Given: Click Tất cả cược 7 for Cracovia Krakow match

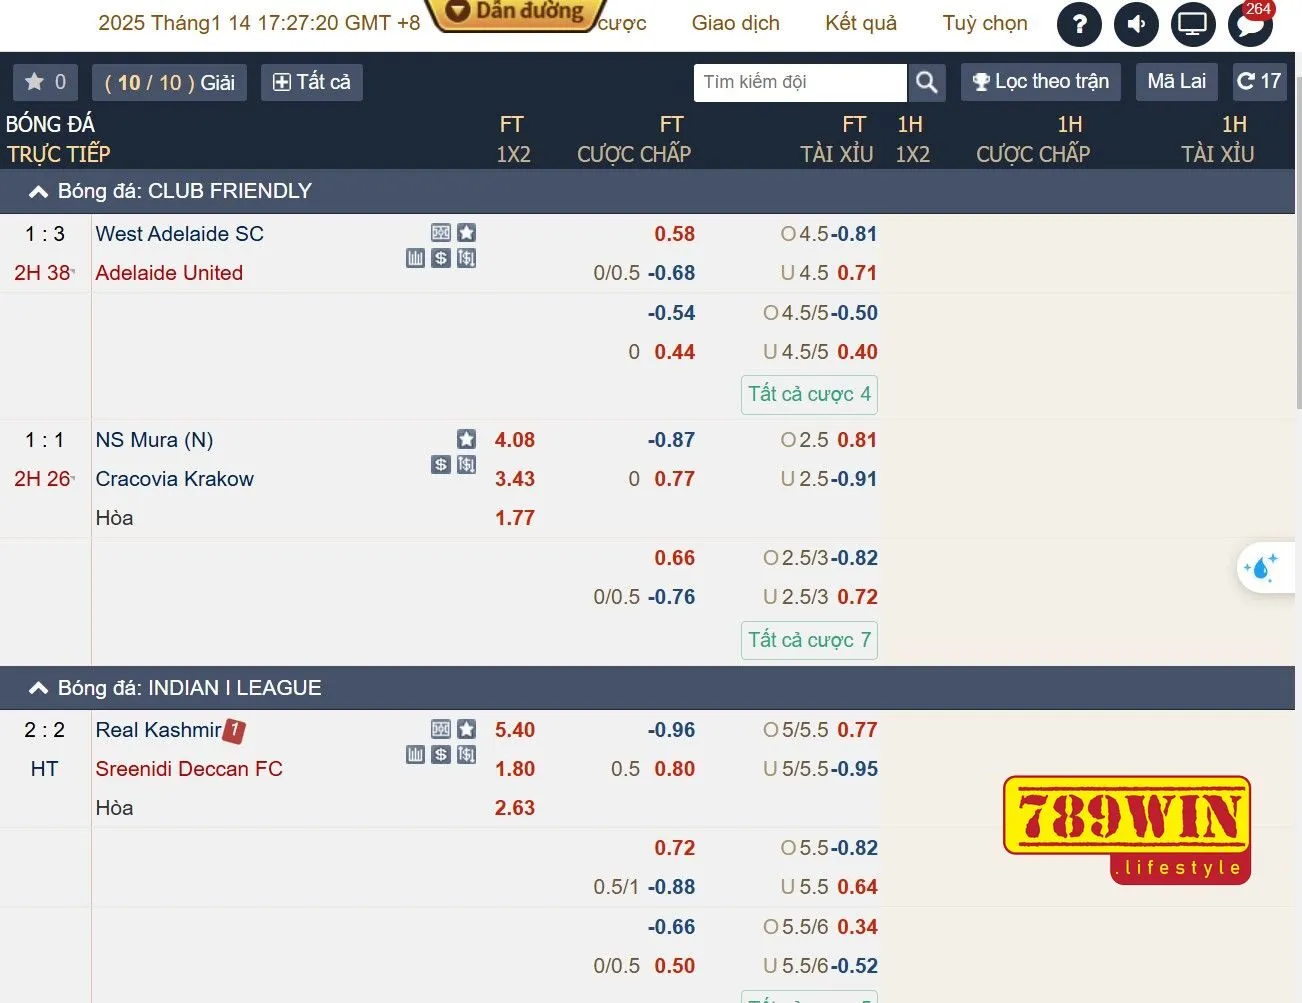Looking at the screenshot, I should [809, 640].
